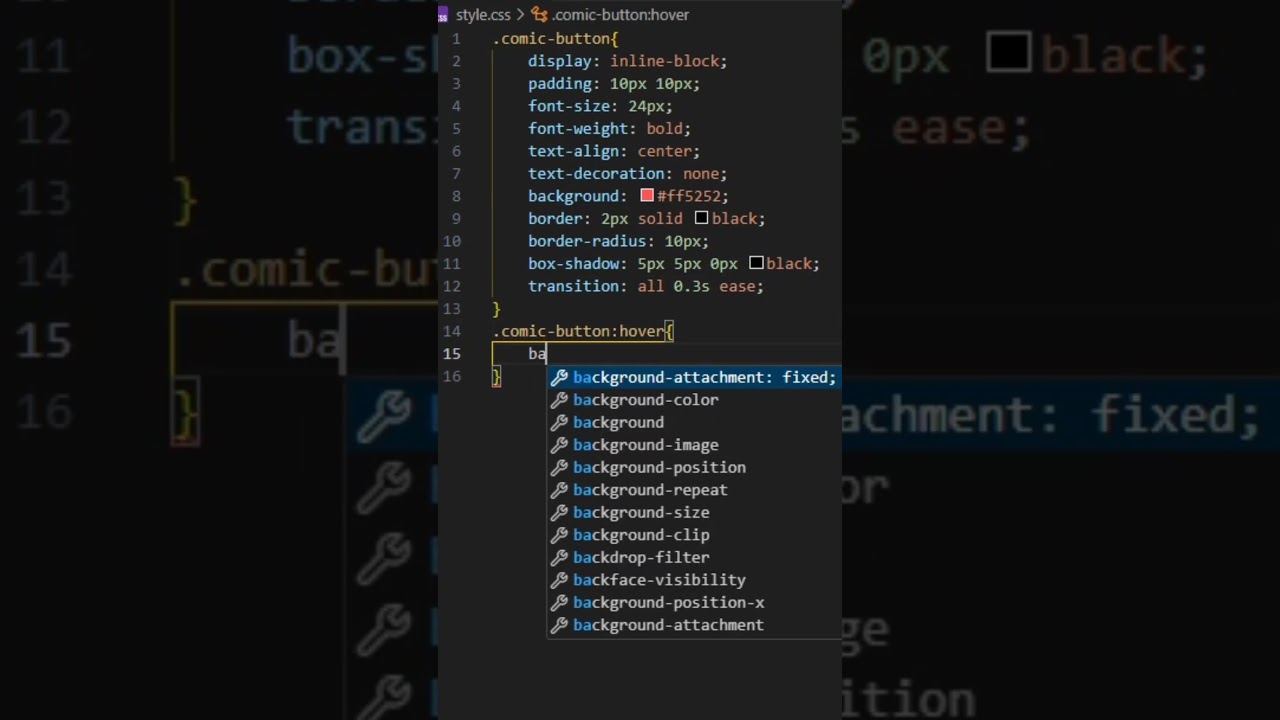Open border black color swatch
This screenshot has height=720, width=1280.
coord(701,218)
